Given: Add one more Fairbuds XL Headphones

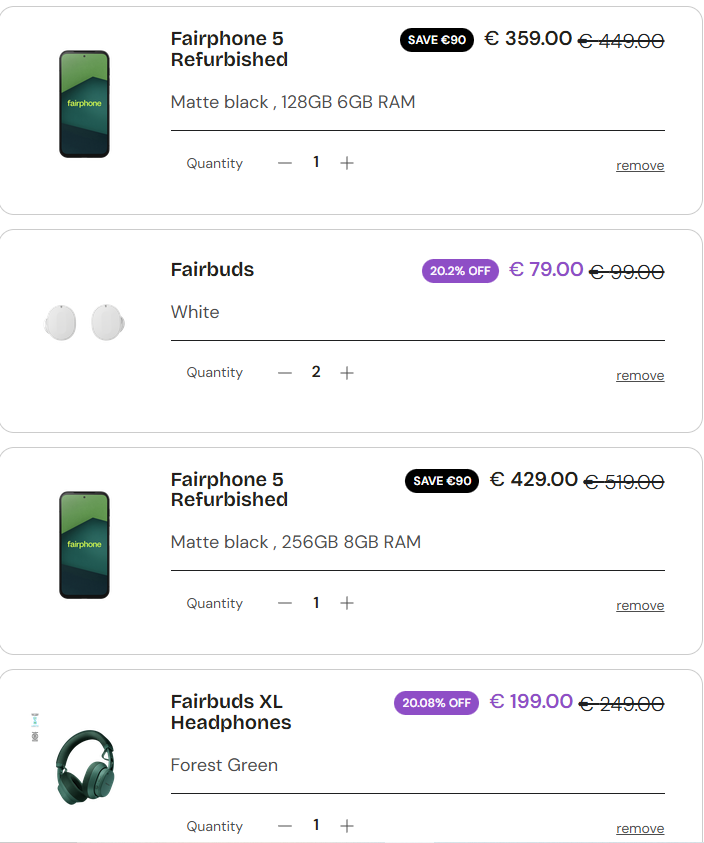Looking at the screenshot, I should tap(347, 826).
